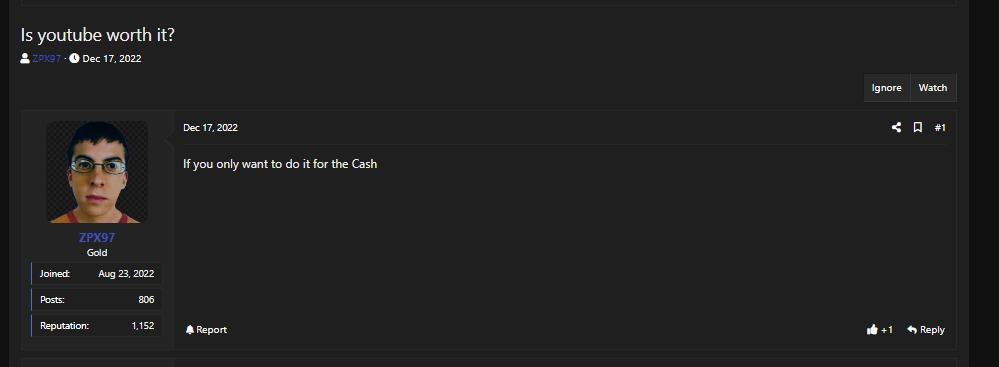Open the #1 post permalink
Viewport: 999px width, 367px height.
940,127
